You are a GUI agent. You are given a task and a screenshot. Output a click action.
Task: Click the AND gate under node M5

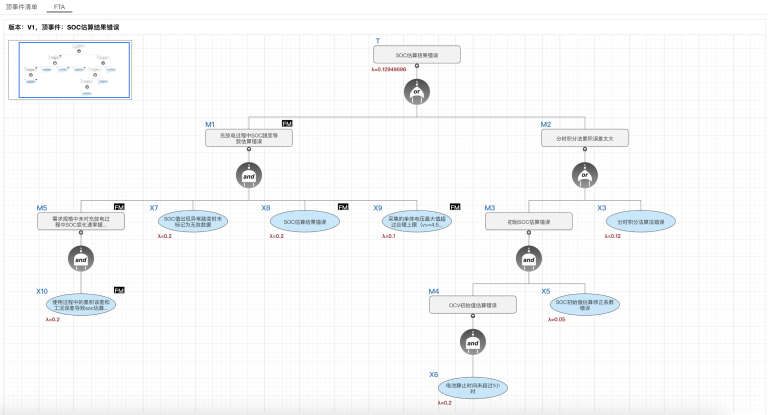tap(81, 259)
